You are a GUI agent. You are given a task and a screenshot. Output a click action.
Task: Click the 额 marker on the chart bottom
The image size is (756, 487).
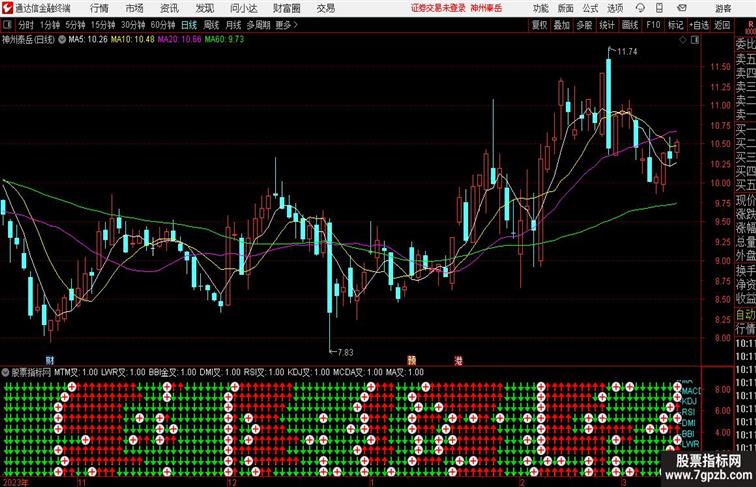[411, 360]
